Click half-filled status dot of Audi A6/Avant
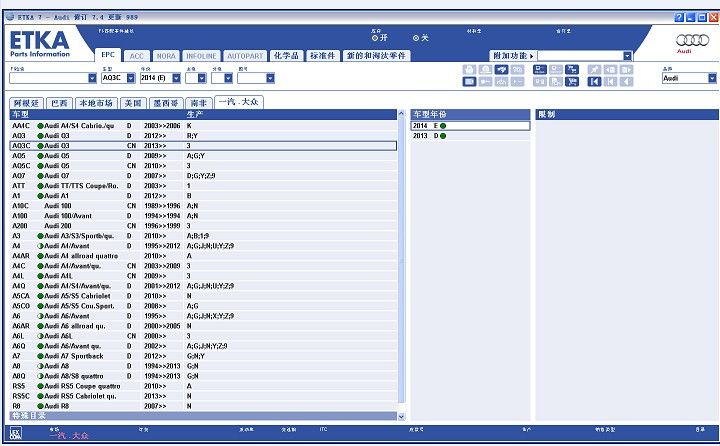The height and width of the screenshot is (446, 720). click(40, 316)
